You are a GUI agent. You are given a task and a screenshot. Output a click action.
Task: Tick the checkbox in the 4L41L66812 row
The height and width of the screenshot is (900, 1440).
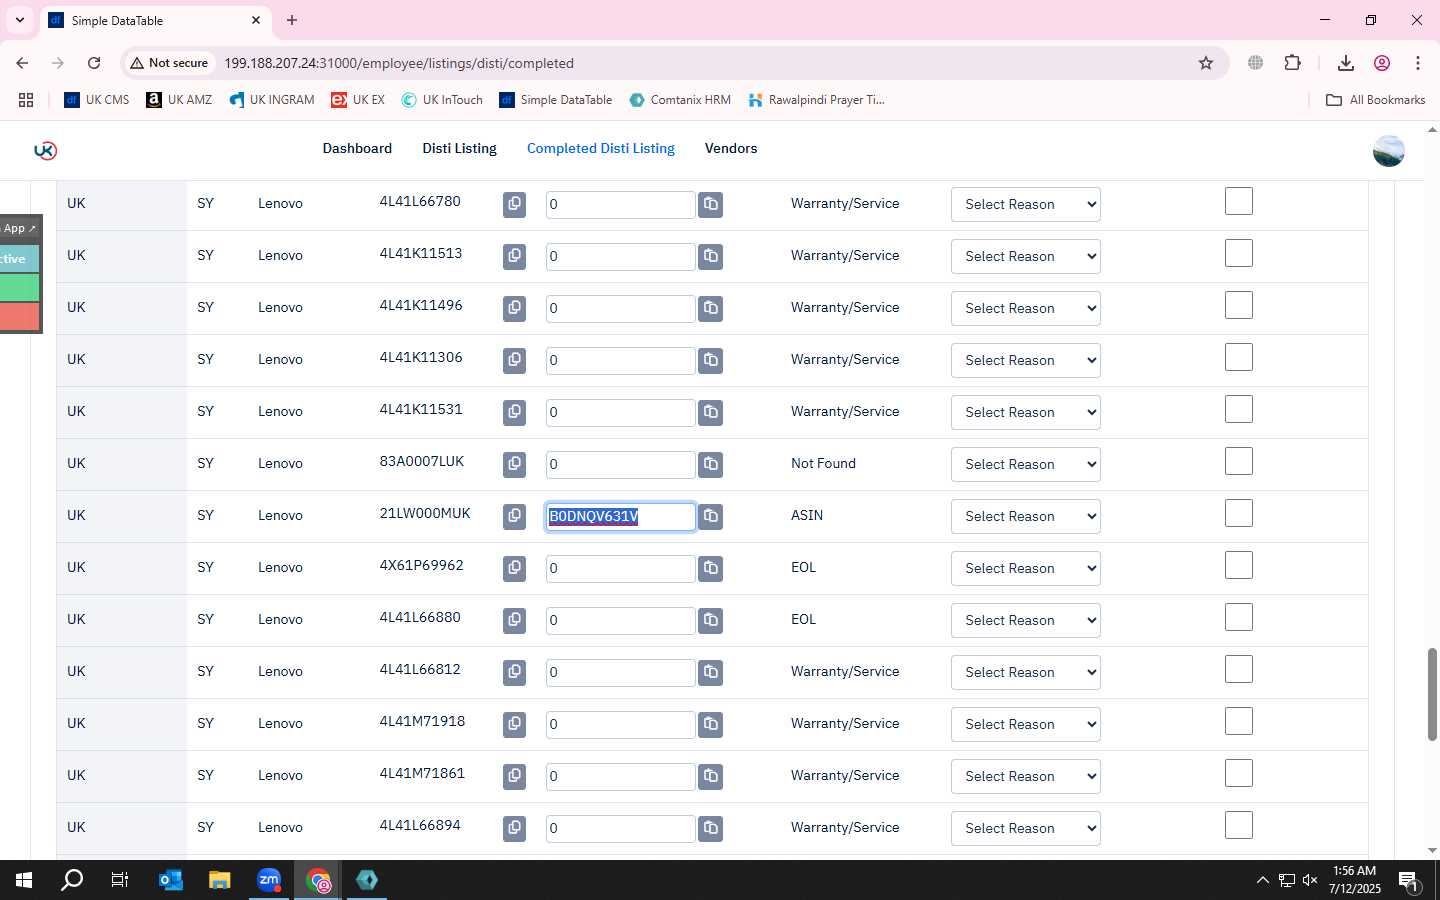coord(1239,669)
